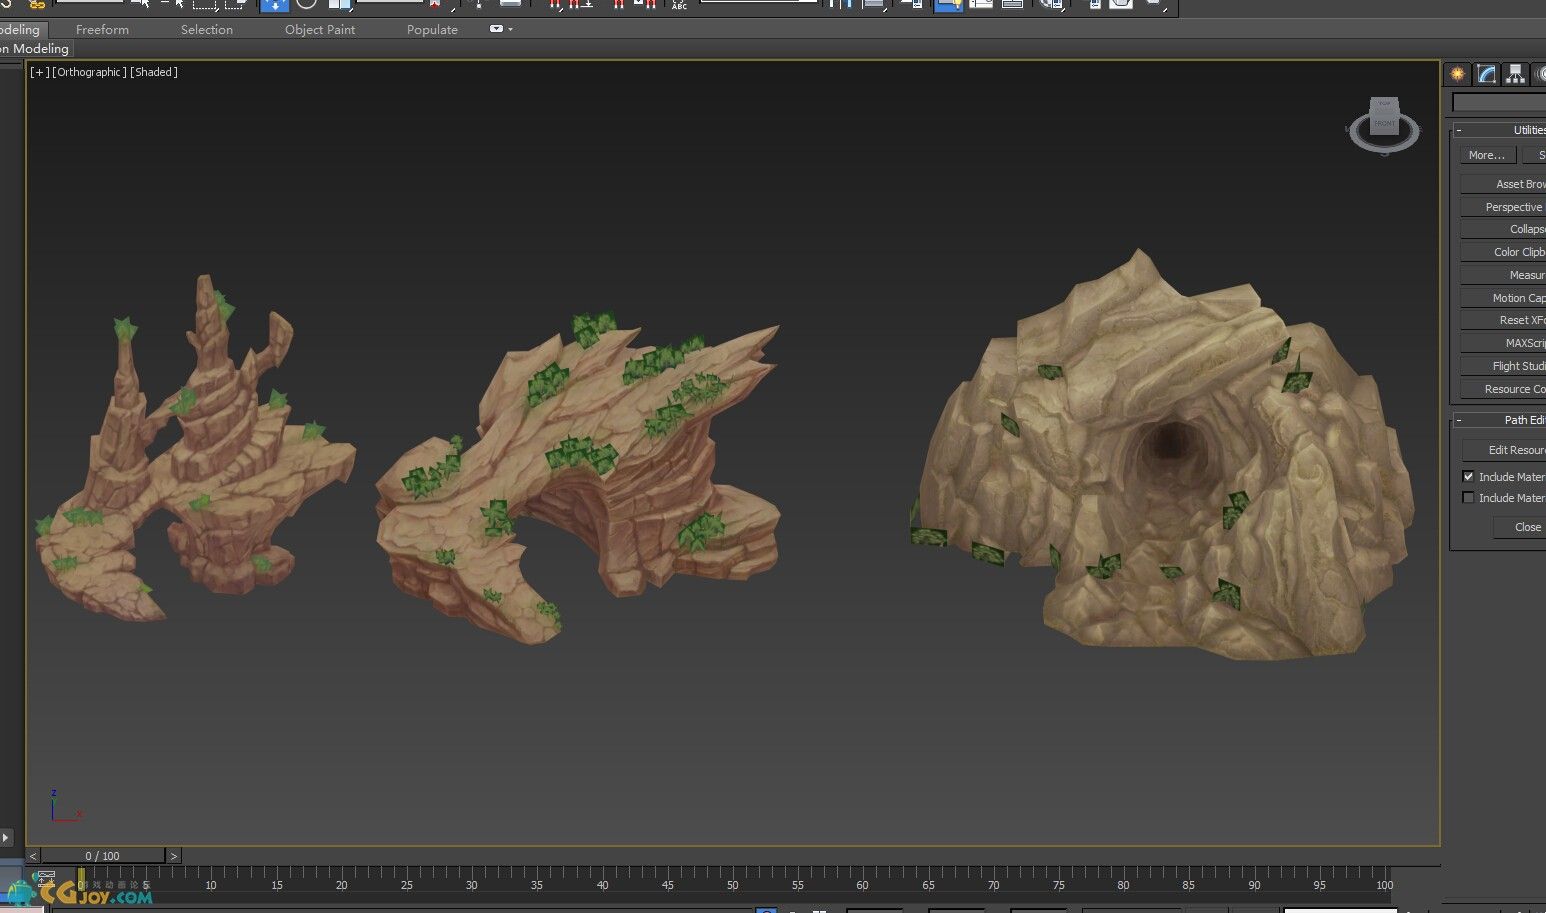Screen dimensions: 1546x913
Task: Activate the Select and Move tool
Action: [x=274, y=5]
